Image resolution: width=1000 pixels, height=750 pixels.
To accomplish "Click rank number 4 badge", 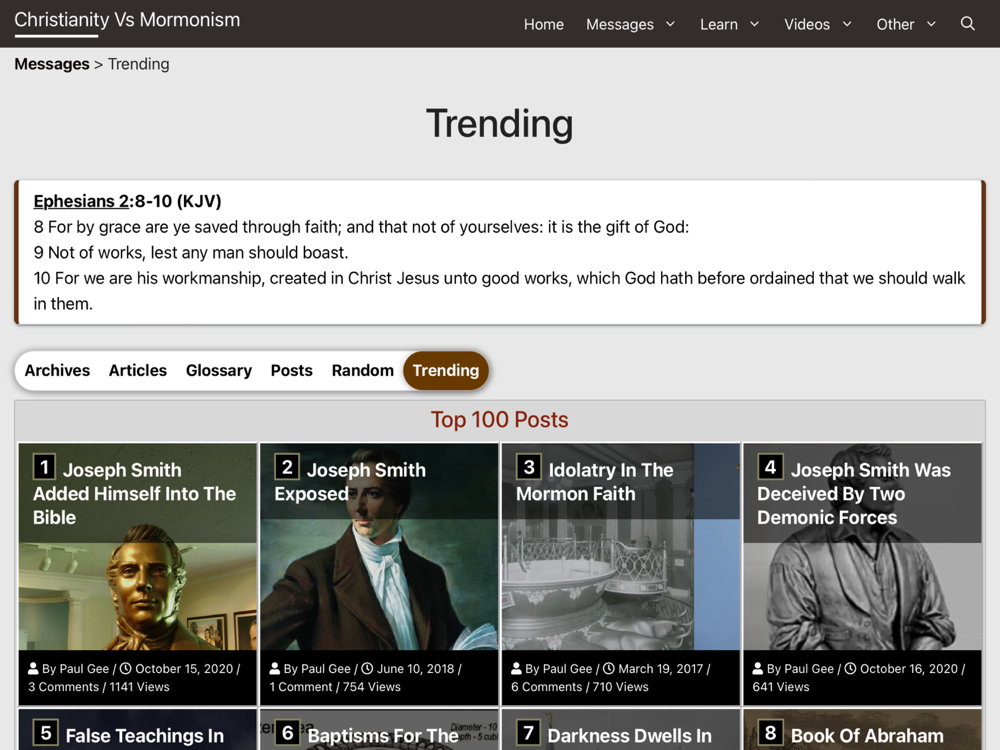I will (770, 467).
